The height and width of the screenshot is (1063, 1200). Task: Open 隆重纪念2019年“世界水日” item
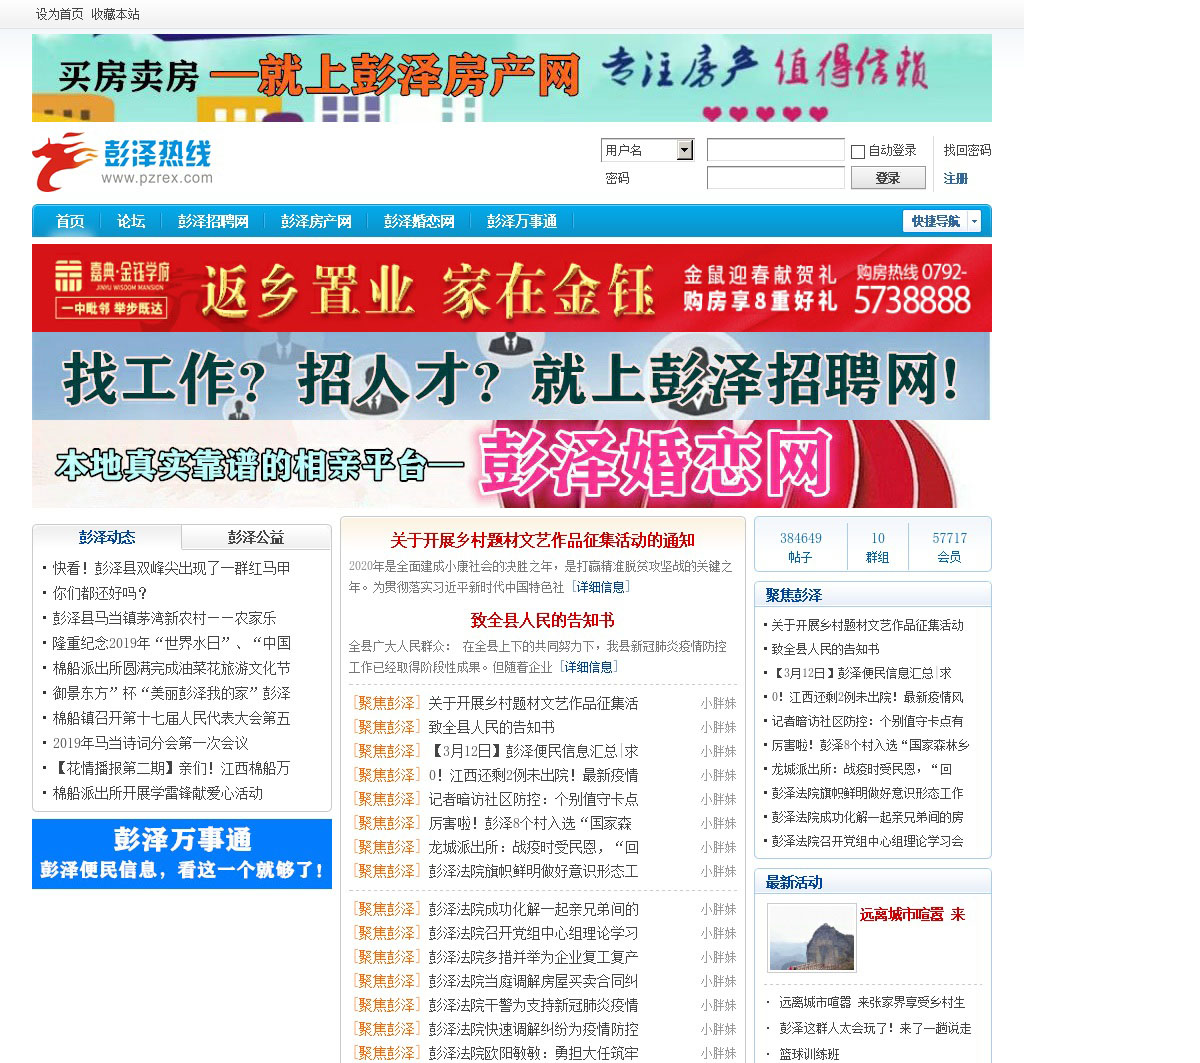(172, 643)
